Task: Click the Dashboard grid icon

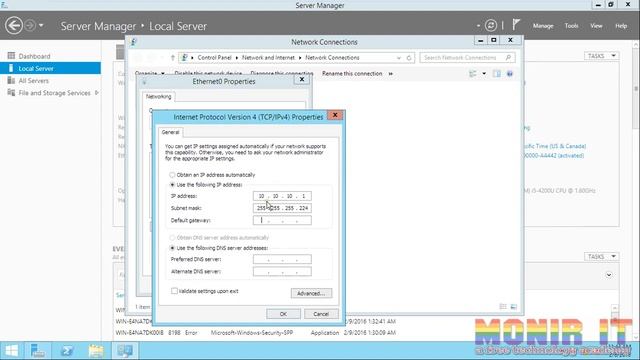Action: click(11, 56)
